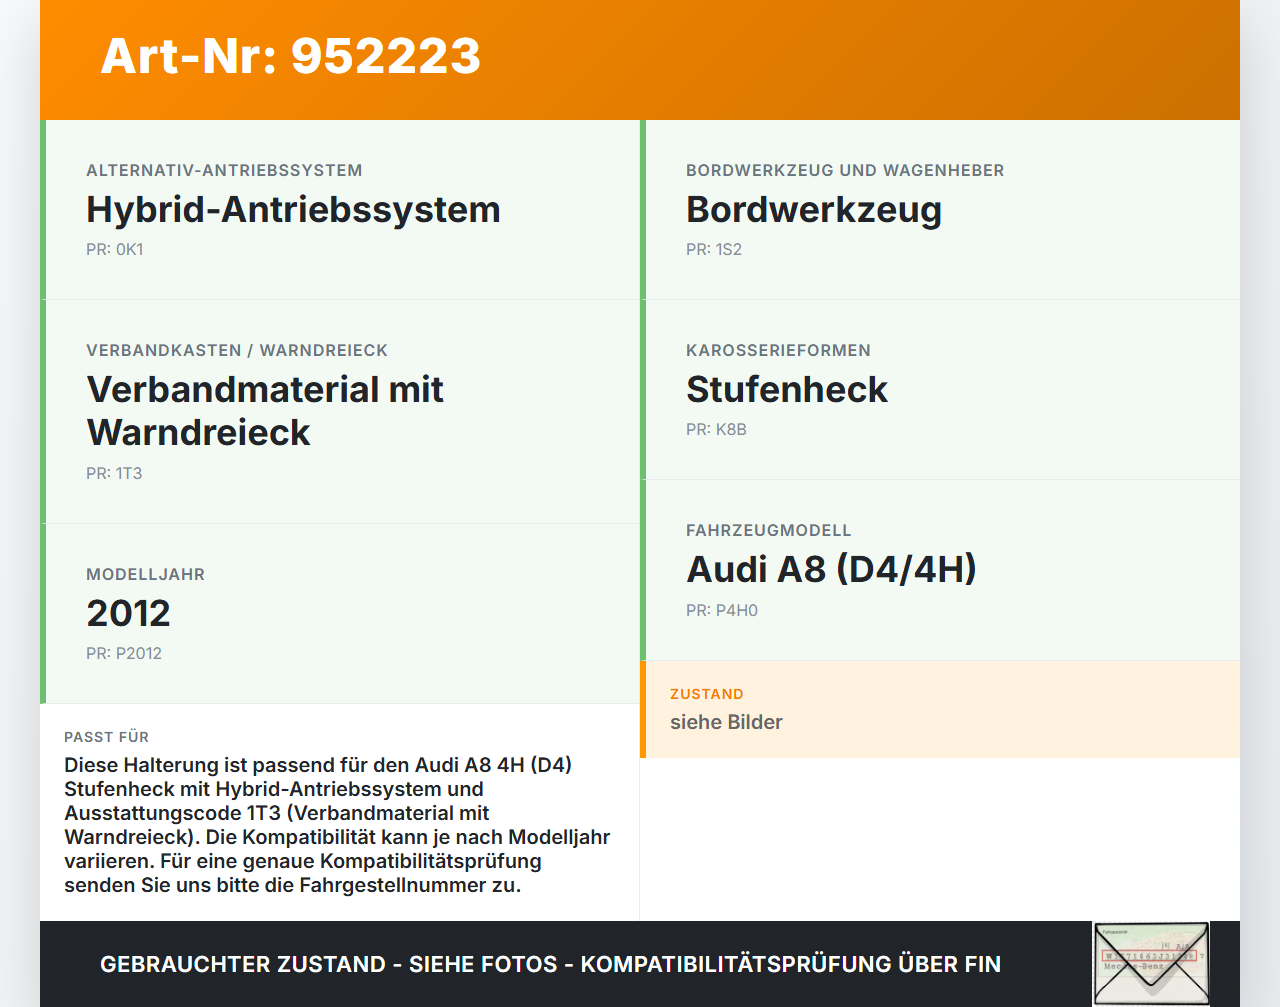Click the PR: K8B code
The width and height of the screenshot is (1280, 1007).
click(x=716, y=429)
